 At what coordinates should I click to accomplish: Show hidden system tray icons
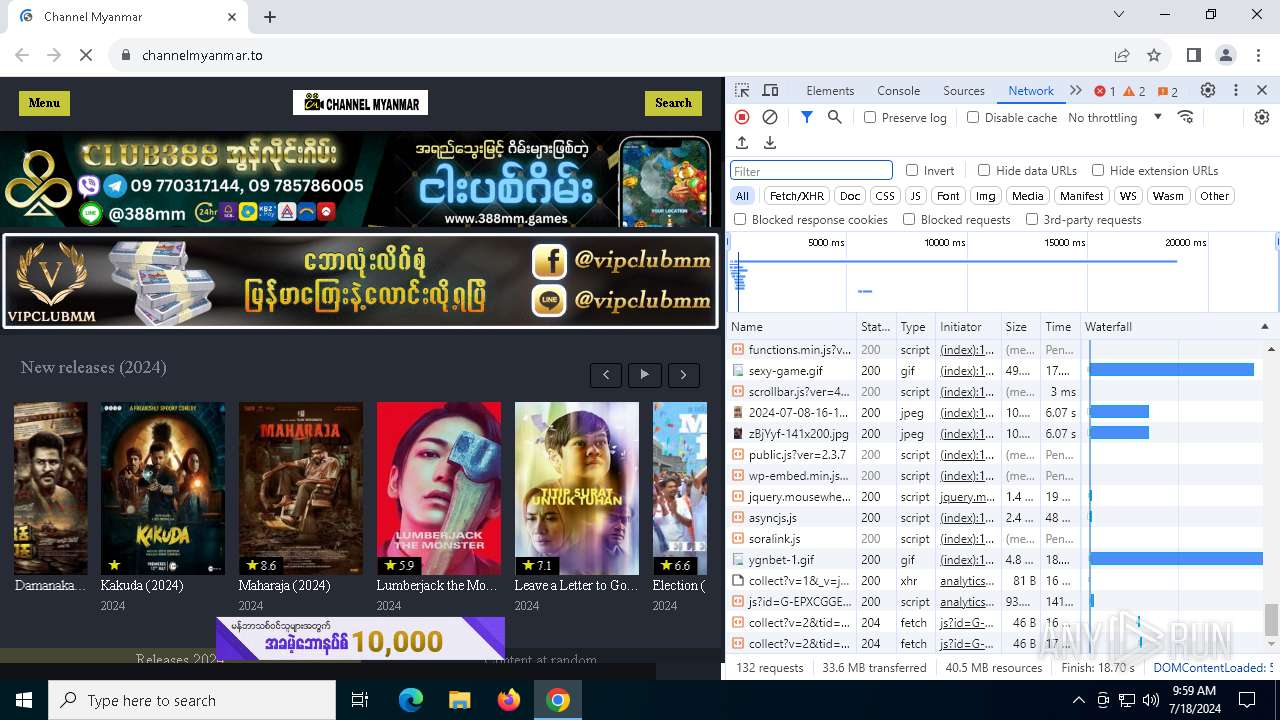(1078, 700)
